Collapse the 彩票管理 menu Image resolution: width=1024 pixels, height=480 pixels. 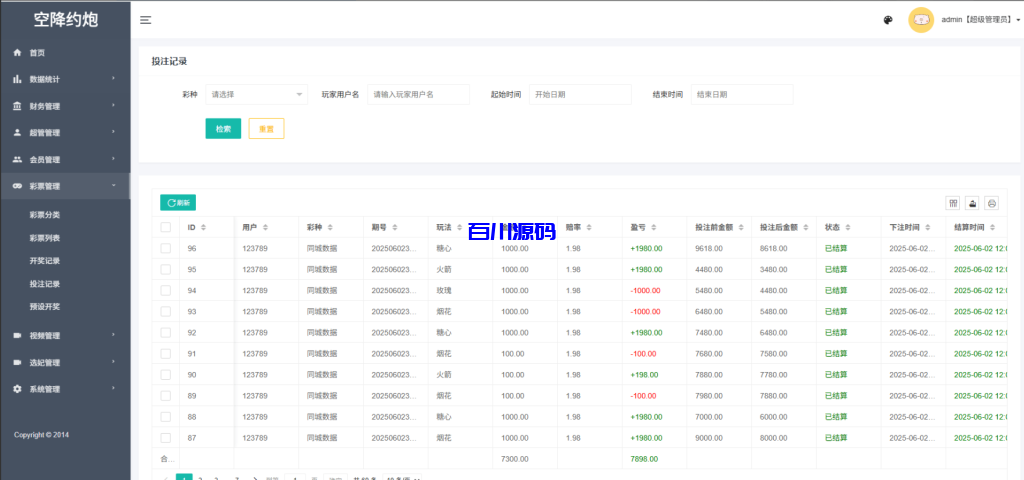65,186
